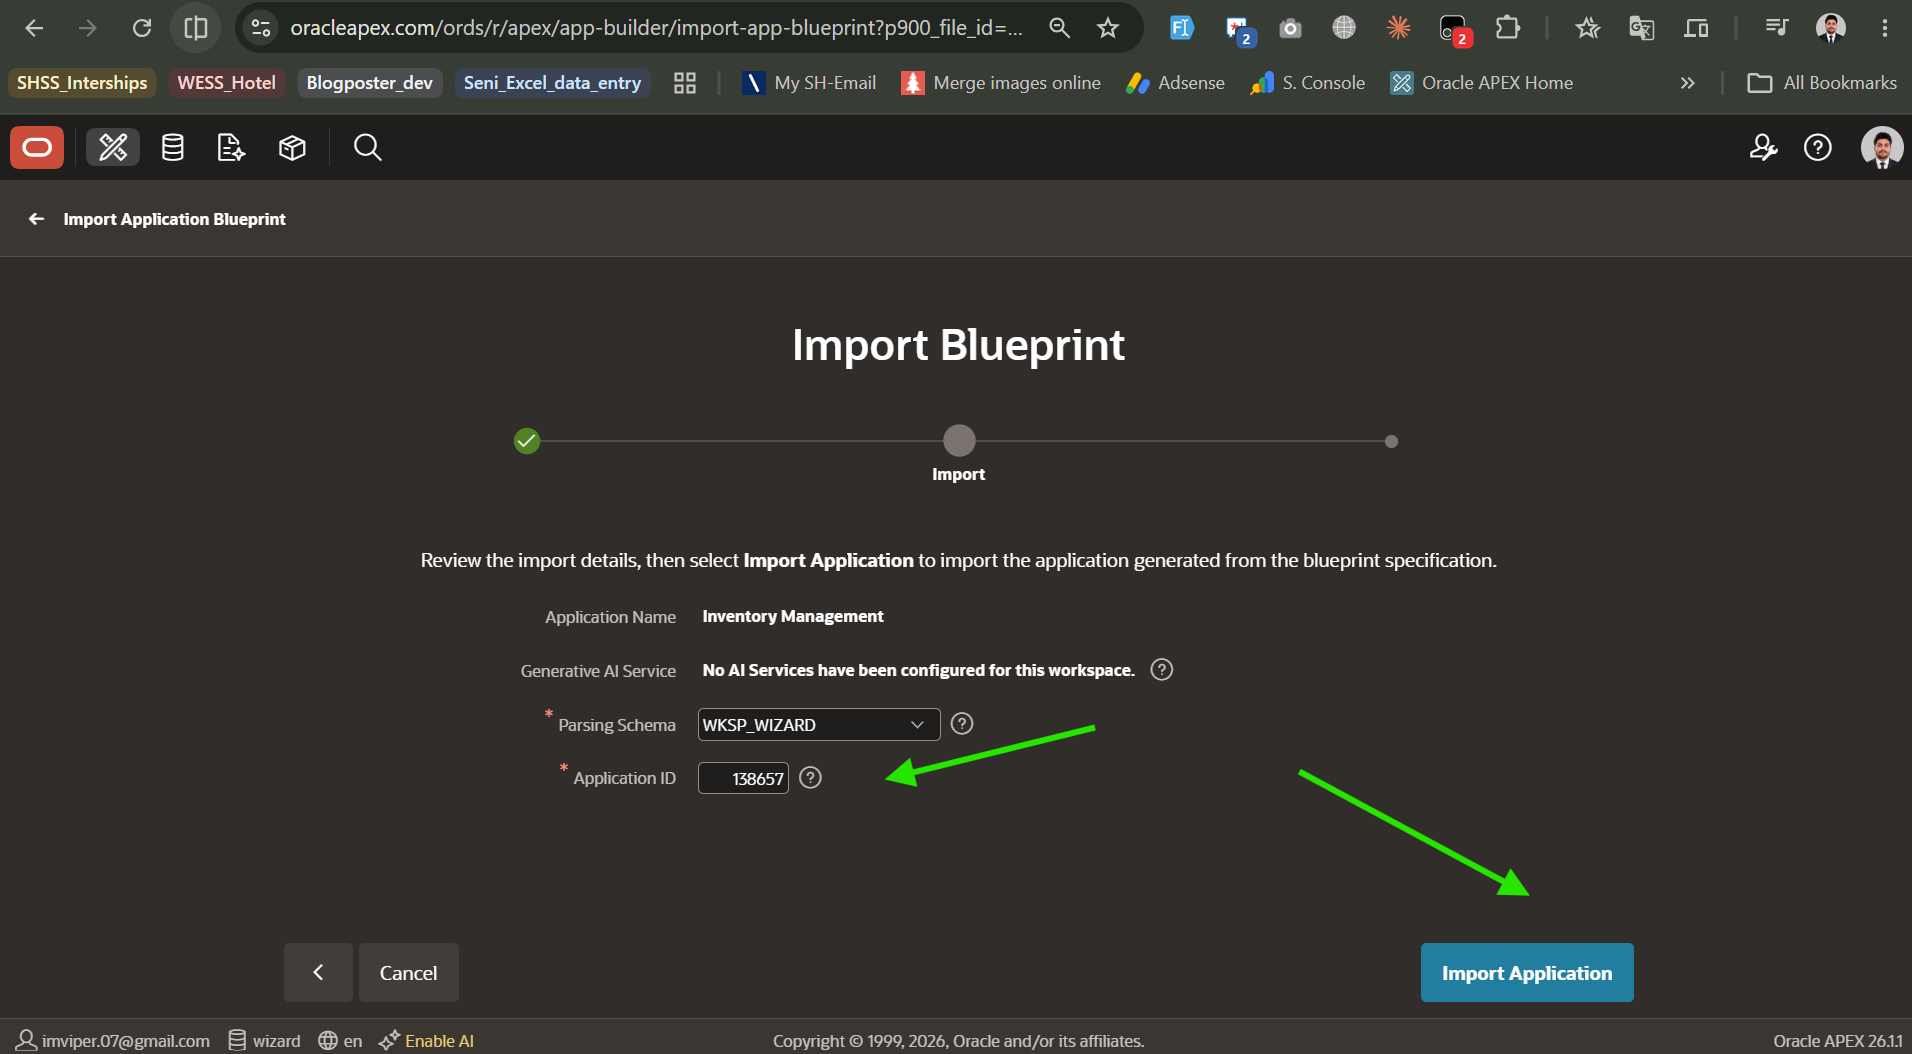
Task: Click the camera screenshot extension icon
Action: [x=1291, y=28]
